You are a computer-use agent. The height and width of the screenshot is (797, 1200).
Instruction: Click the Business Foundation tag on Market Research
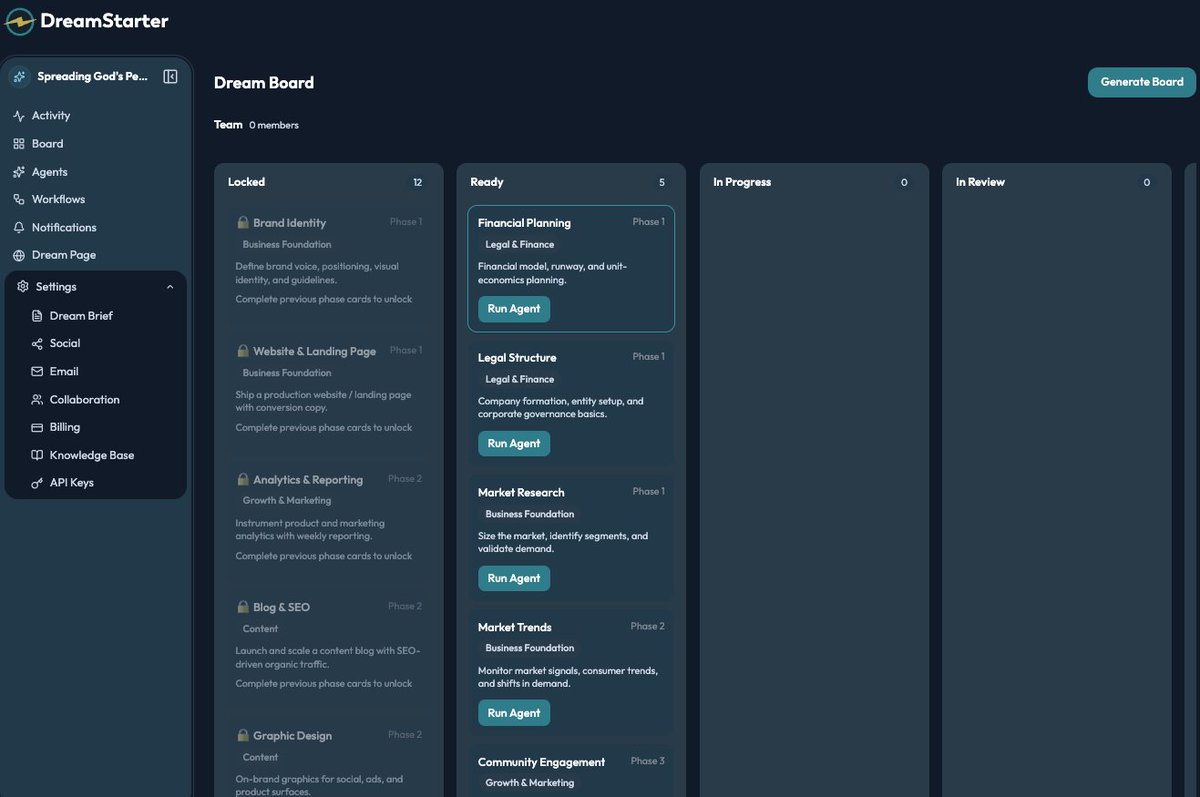coord(530,514)
